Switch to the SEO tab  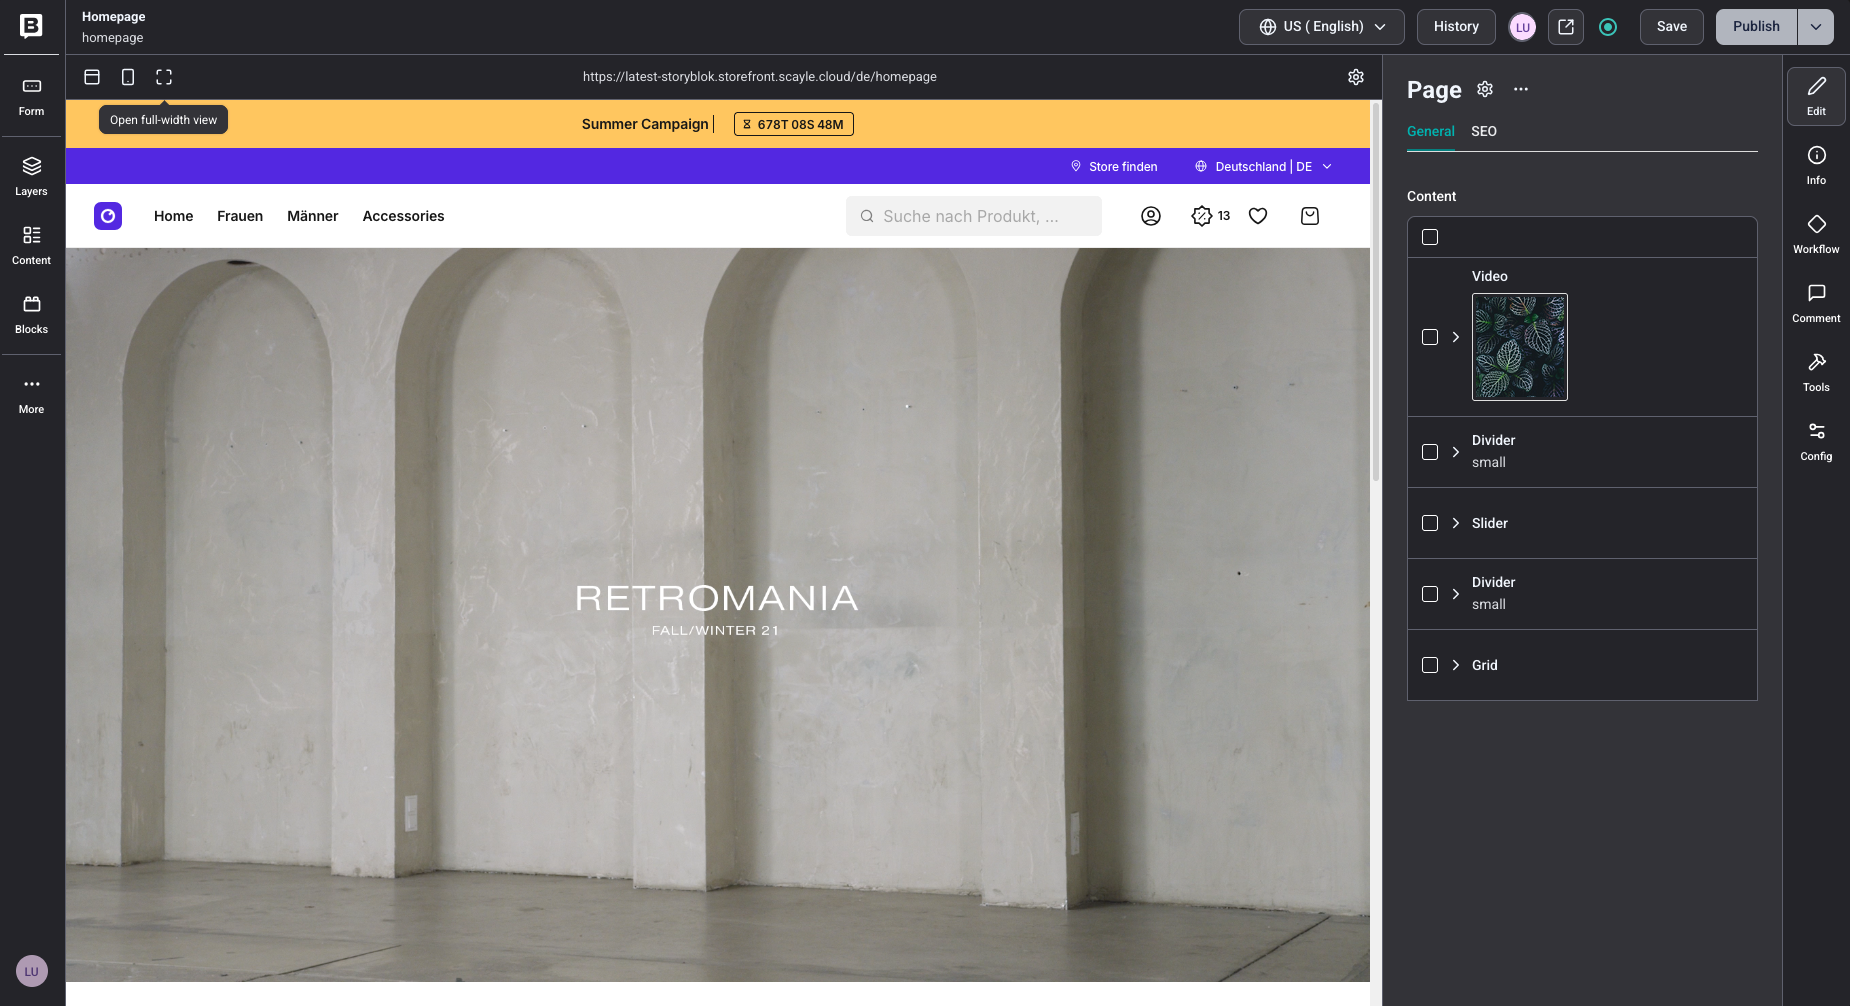(1483, 131)
